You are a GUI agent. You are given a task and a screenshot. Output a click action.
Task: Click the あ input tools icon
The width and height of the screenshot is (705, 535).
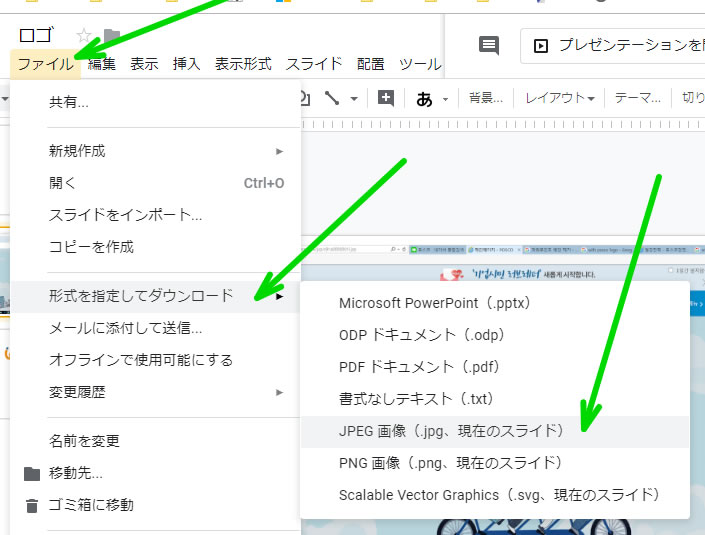[x=424, y=98]
